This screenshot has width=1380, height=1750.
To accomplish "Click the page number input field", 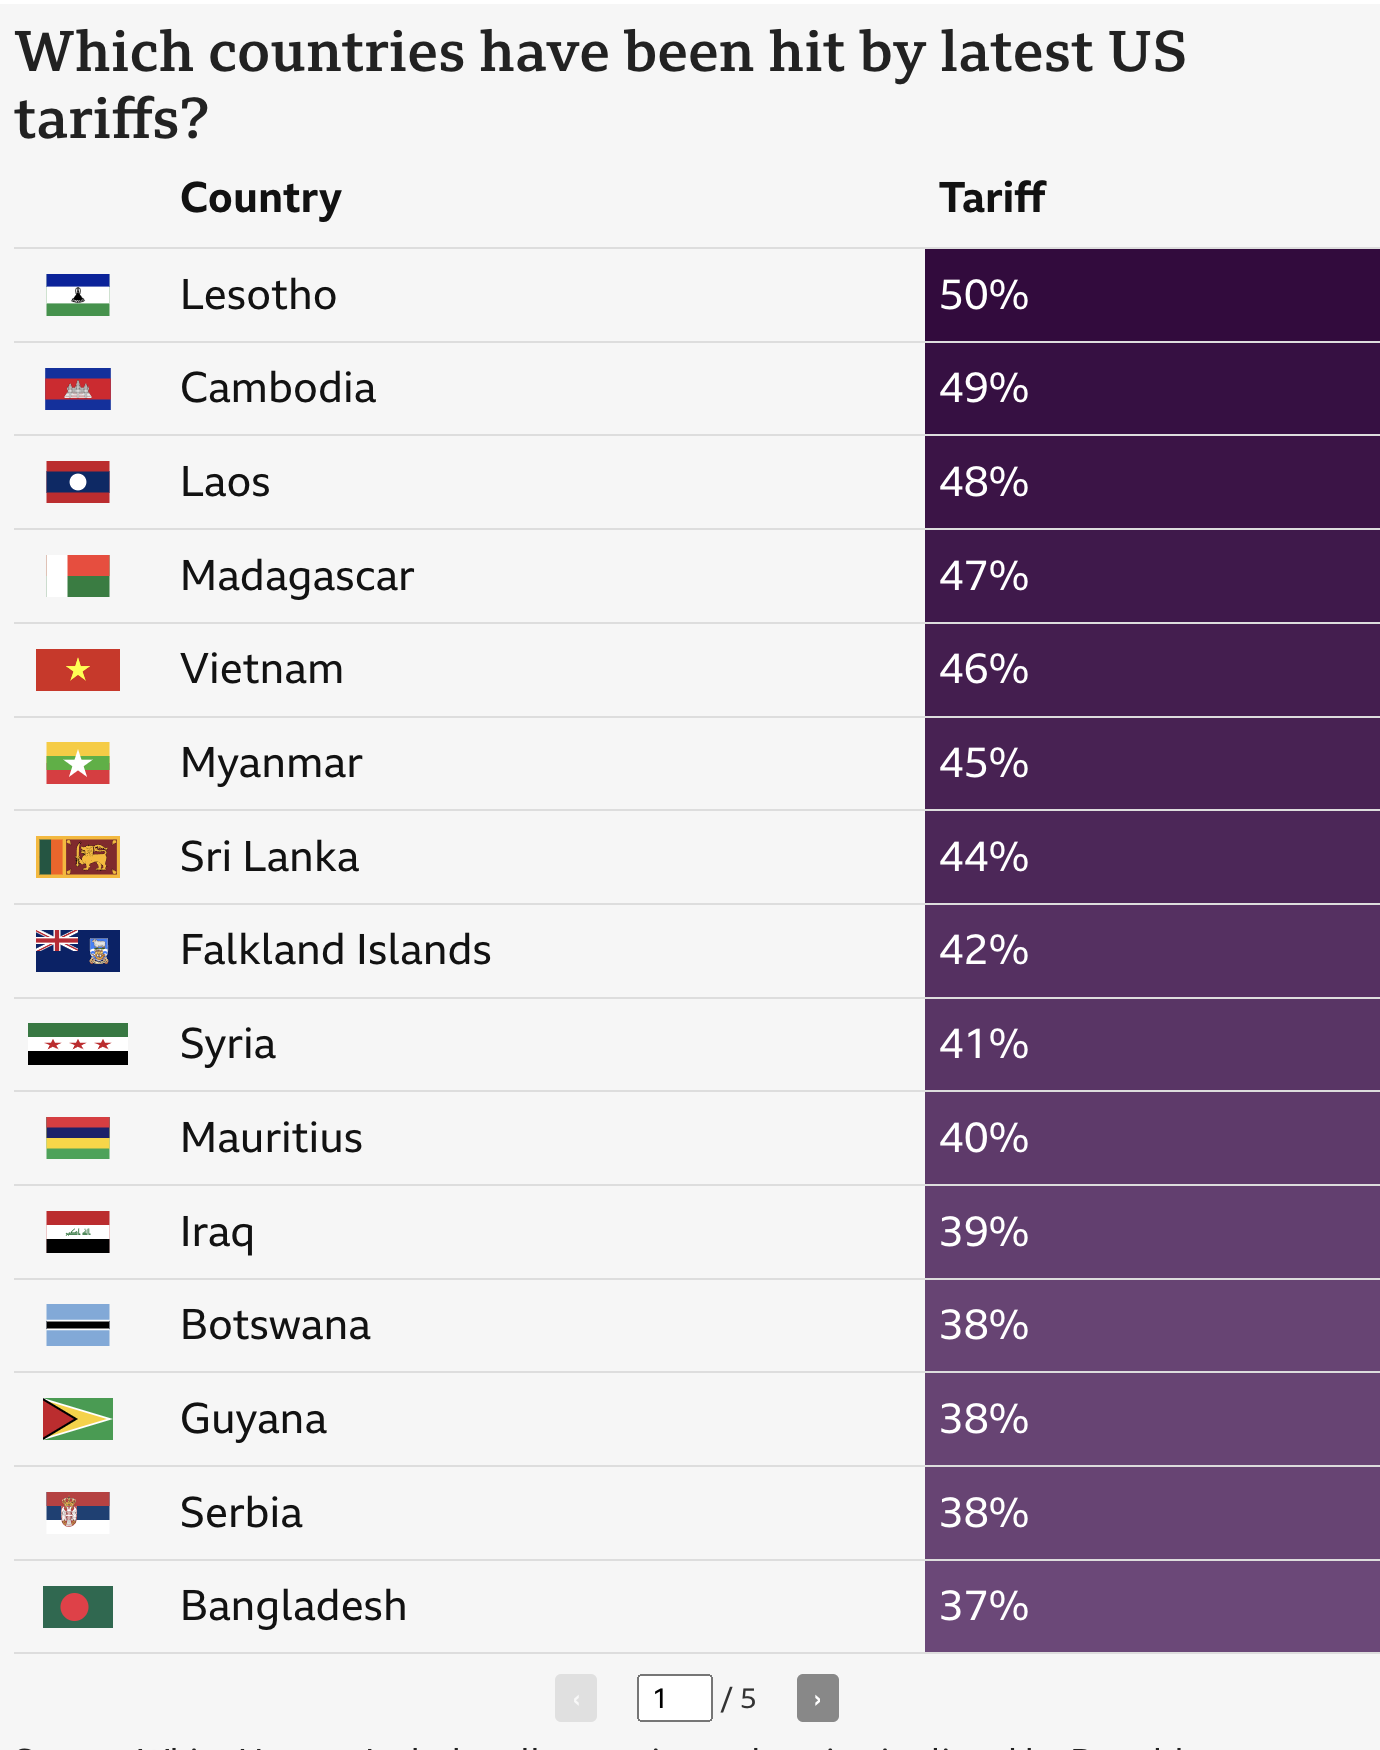I will point(674,1698).
